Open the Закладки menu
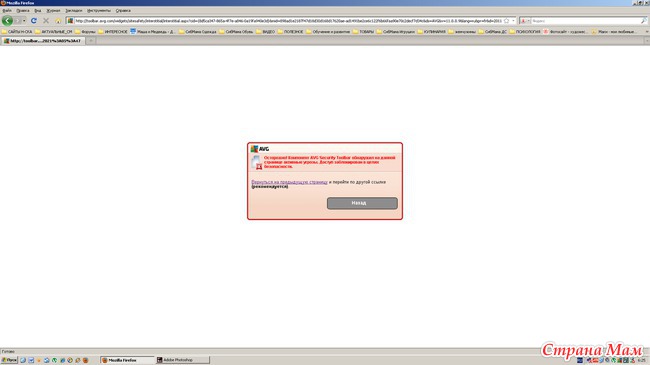 pos(74,10)
